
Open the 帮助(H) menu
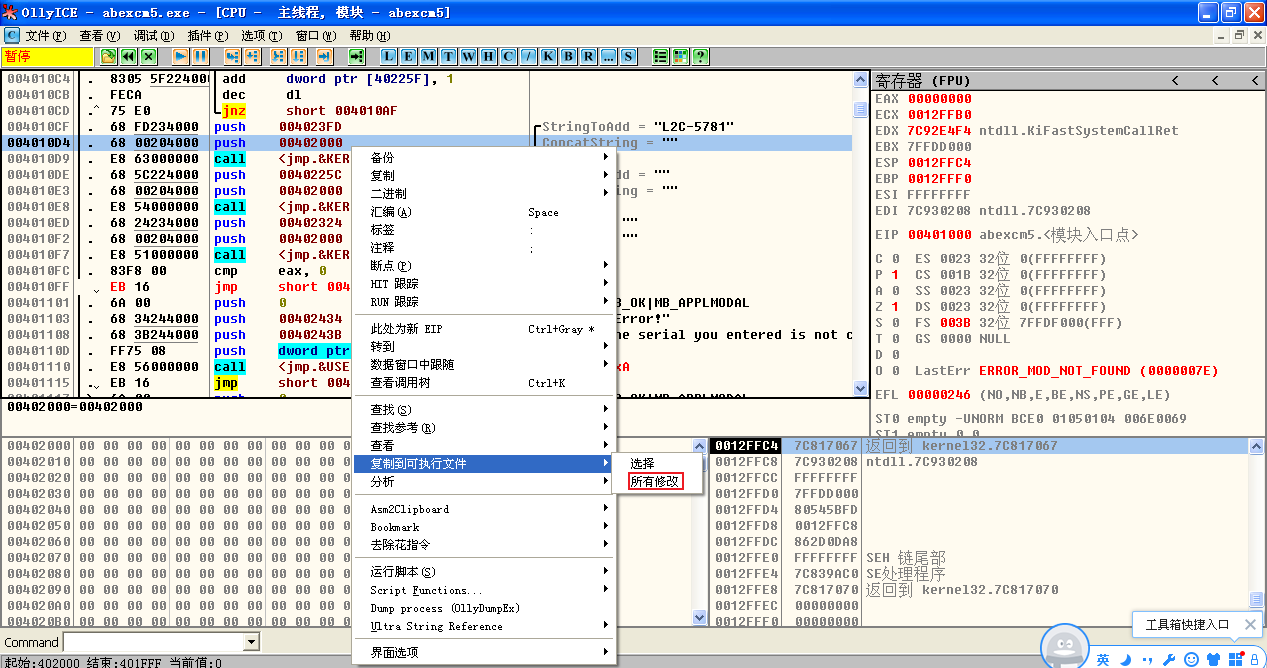click(x=369, y=35)
